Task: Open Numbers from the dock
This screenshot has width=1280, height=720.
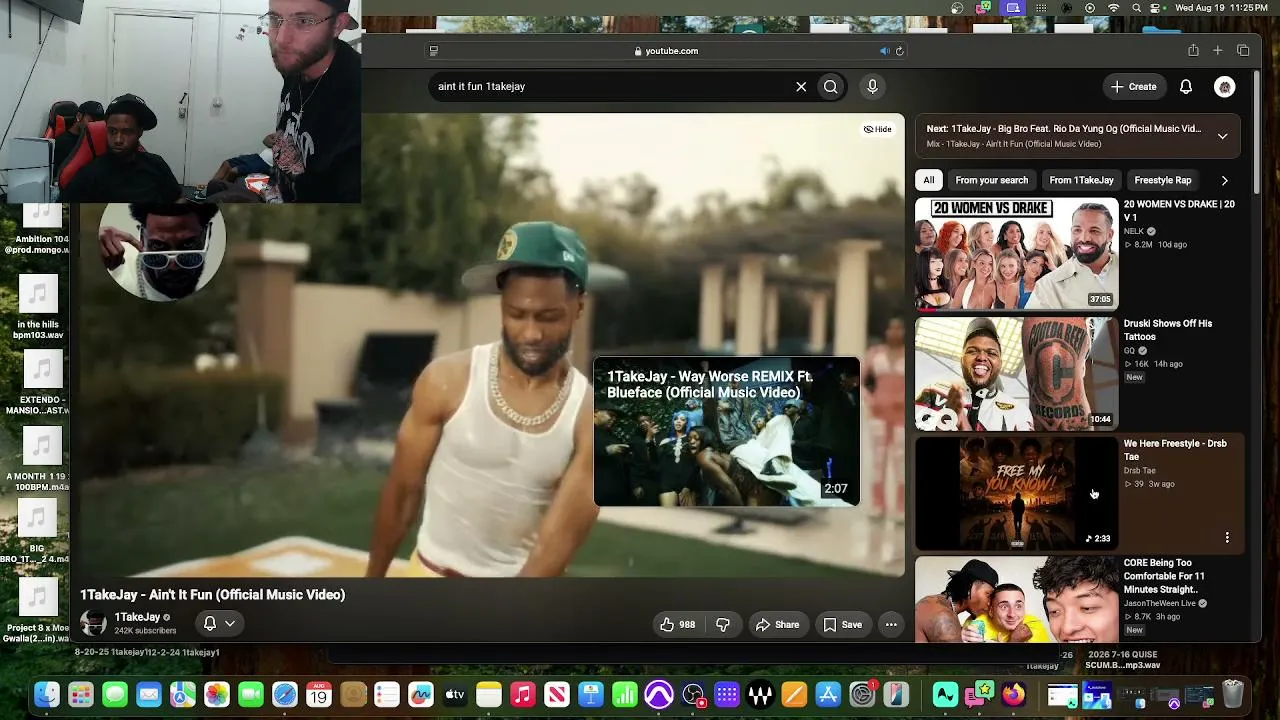Action: (625, 694)
